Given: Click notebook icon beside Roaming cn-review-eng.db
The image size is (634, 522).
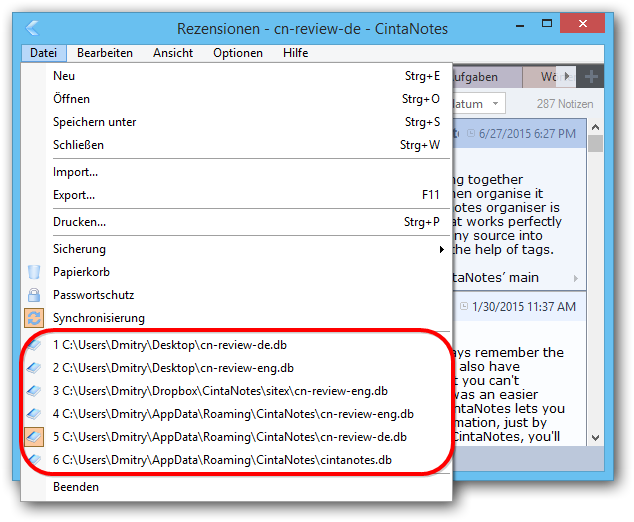Looking at the screenshot, I should tap(34, 414).
